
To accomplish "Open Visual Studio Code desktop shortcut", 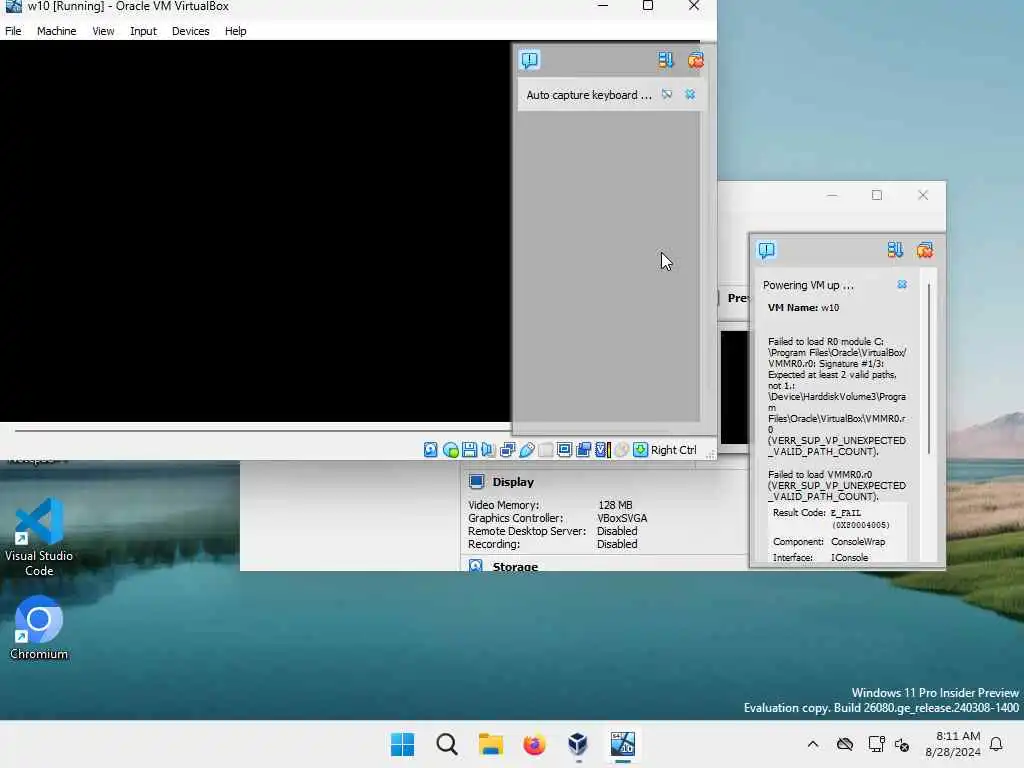I will click(x=39, y=537).
